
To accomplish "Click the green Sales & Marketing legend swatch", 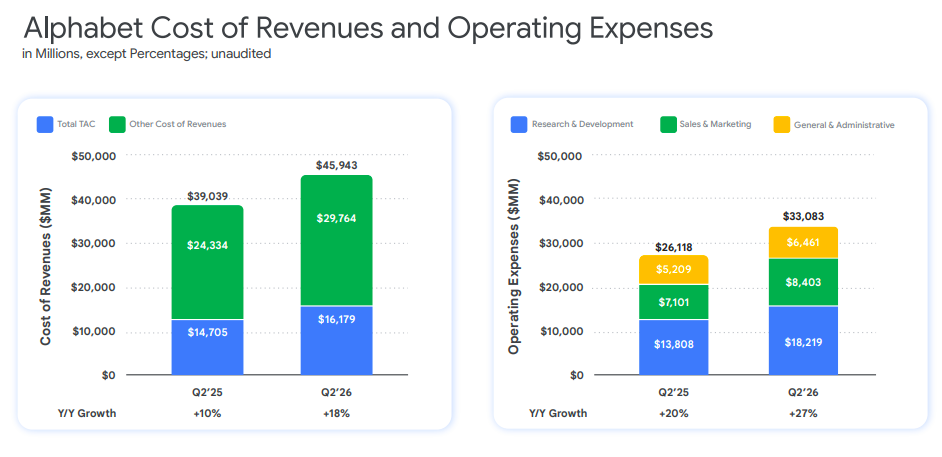I will click(x=668, y=124).
